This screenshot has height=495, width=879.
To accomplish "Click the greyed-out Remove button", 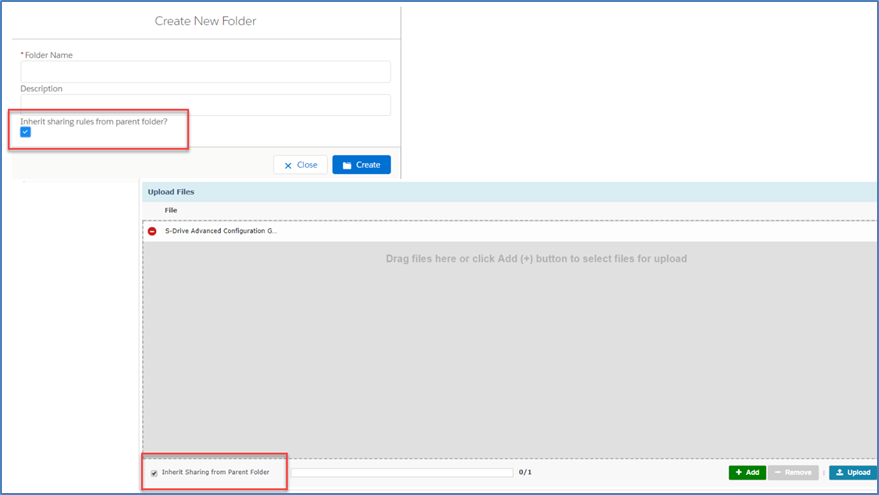I will click(793, 472).
